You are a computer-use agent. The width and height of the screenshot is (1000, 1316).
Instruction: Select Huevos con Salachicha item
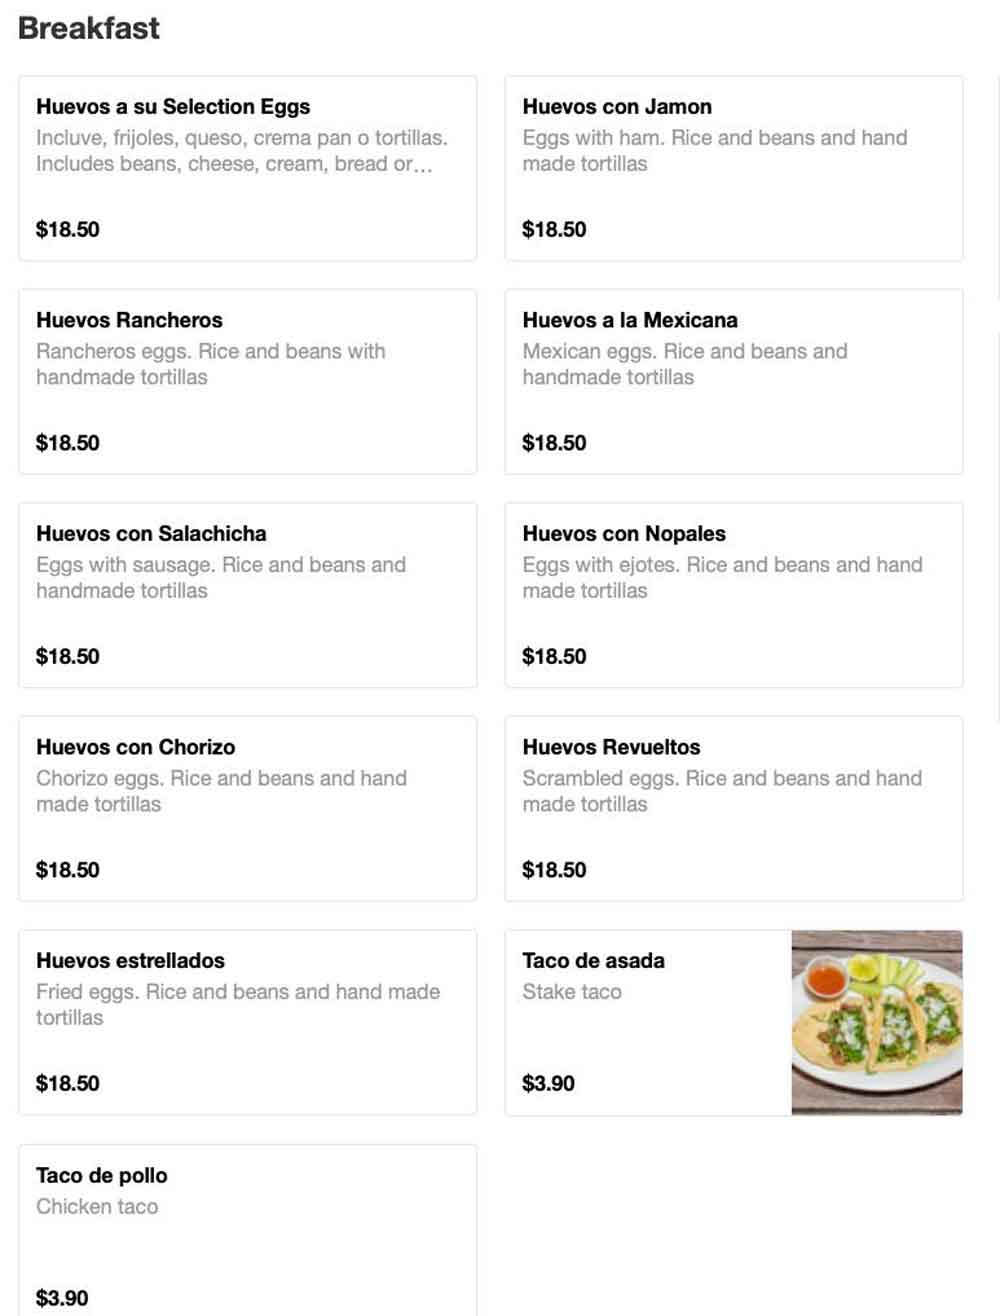coord(248,595)
